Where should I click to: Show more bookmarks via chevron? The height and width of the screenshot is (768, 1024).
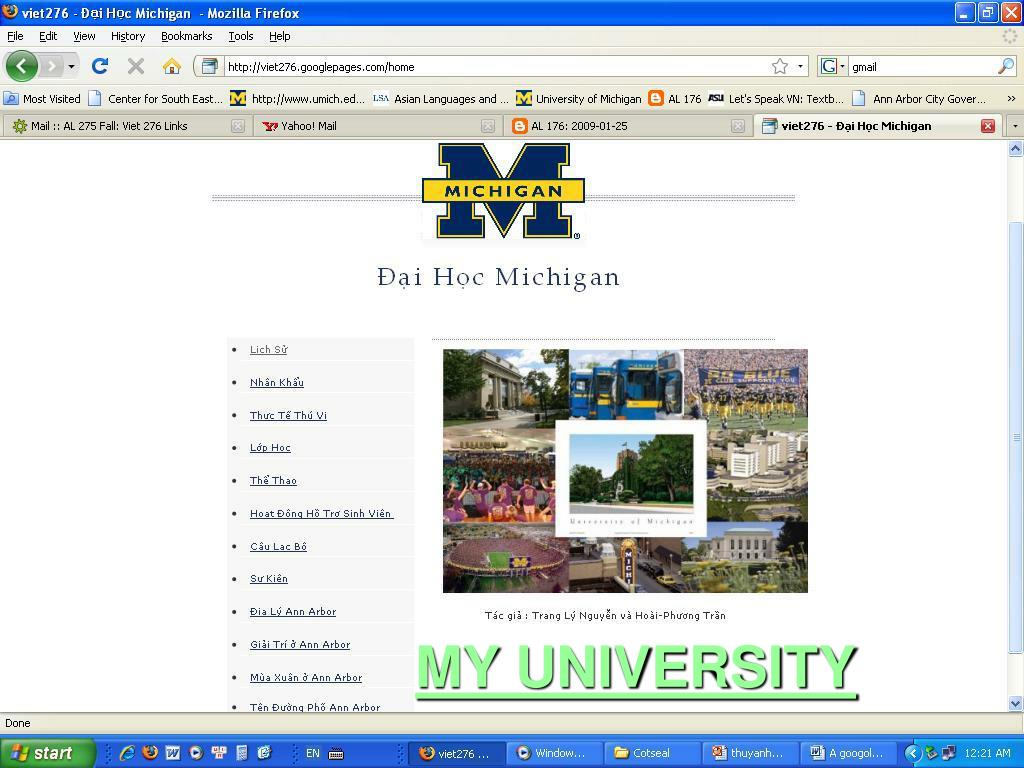(1011, 99)
